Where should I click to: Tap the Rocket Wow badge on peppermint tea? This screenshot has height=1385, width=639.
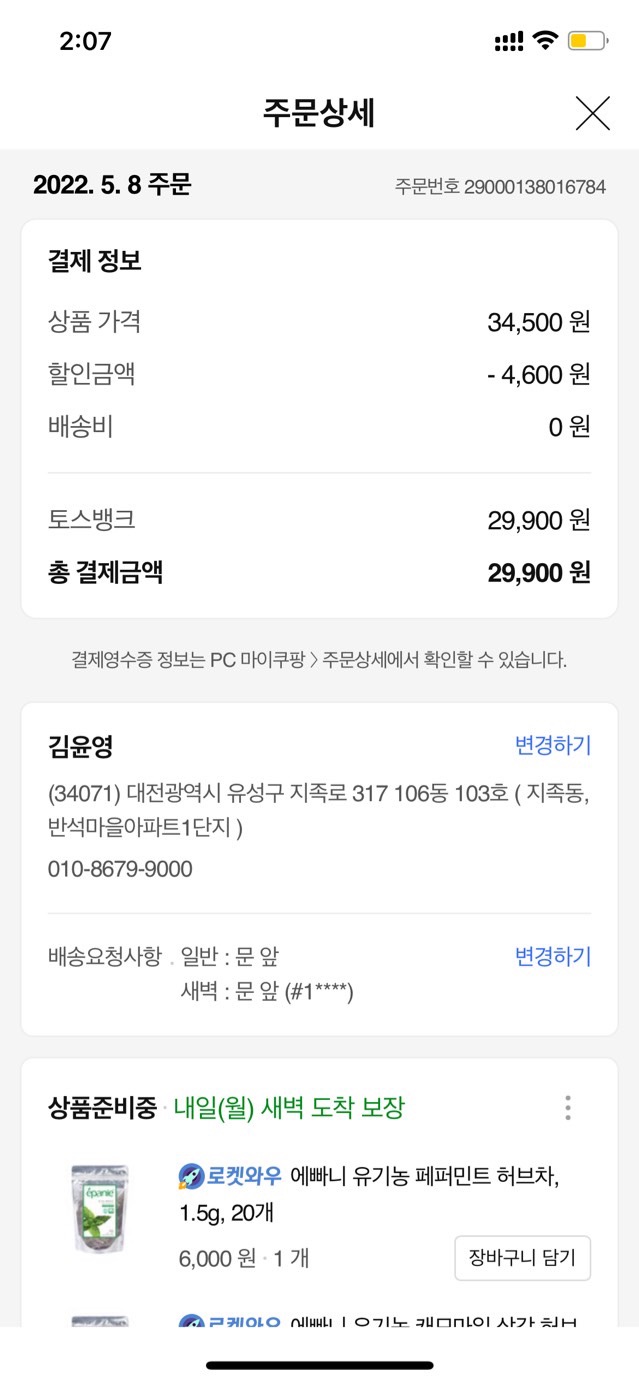click(x=232, y=1176)
